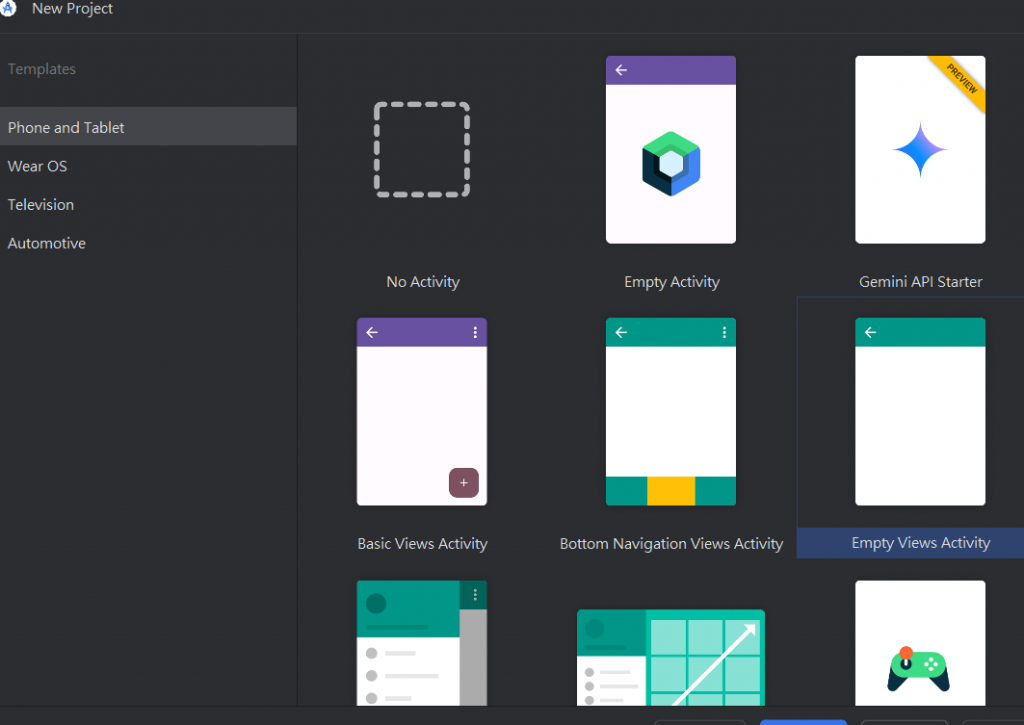Choose the responsive grid template thumbnail
Viewport: 1024px width, 725px height.
pyautogui.click(x=671, y=657)
